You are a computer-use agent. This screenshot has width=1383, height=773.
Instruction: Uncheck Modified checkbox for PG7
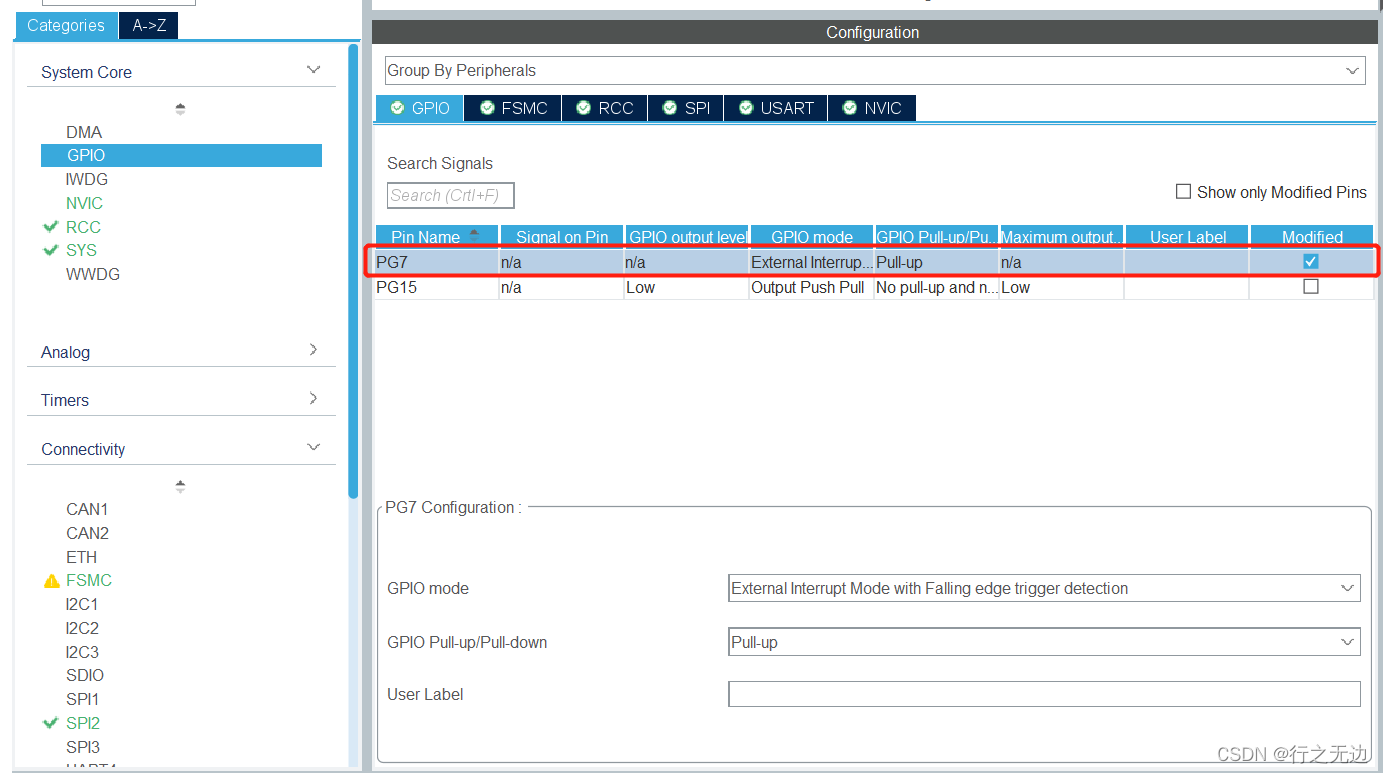pos(1311,261)
